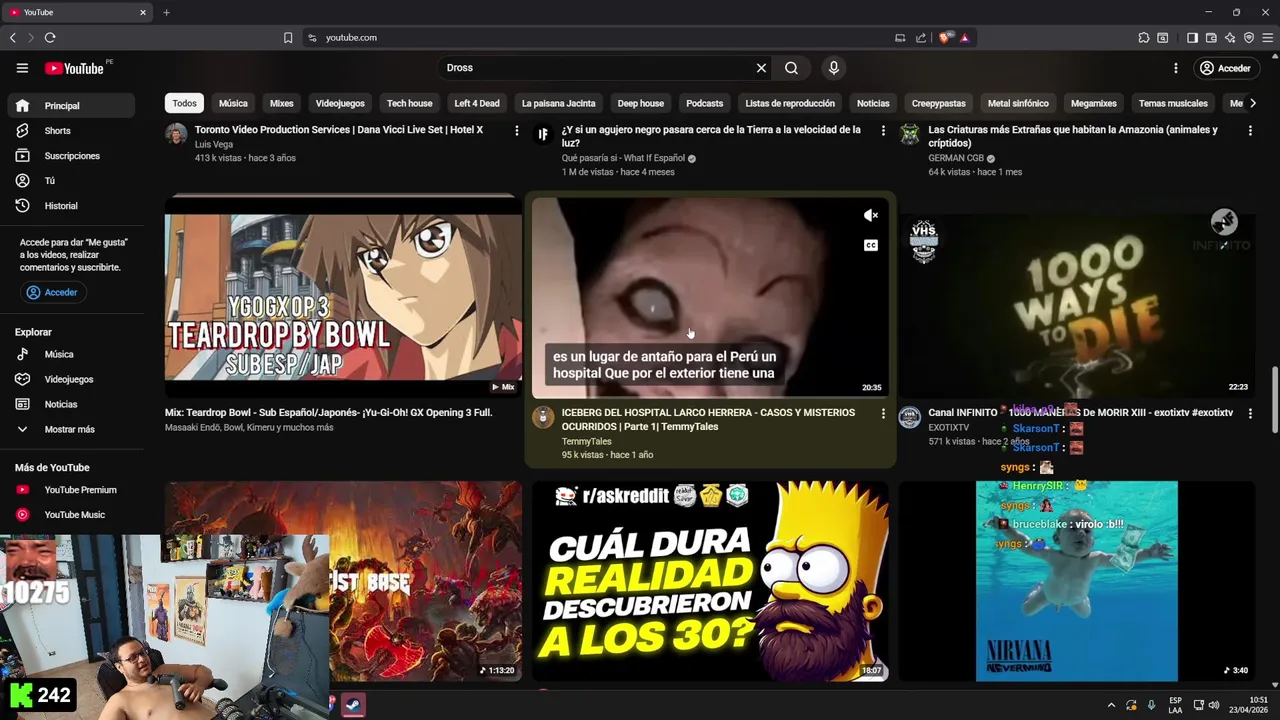Open browser extensions puzzle icon
1280x720 pixels.
tap(1144, 38)
